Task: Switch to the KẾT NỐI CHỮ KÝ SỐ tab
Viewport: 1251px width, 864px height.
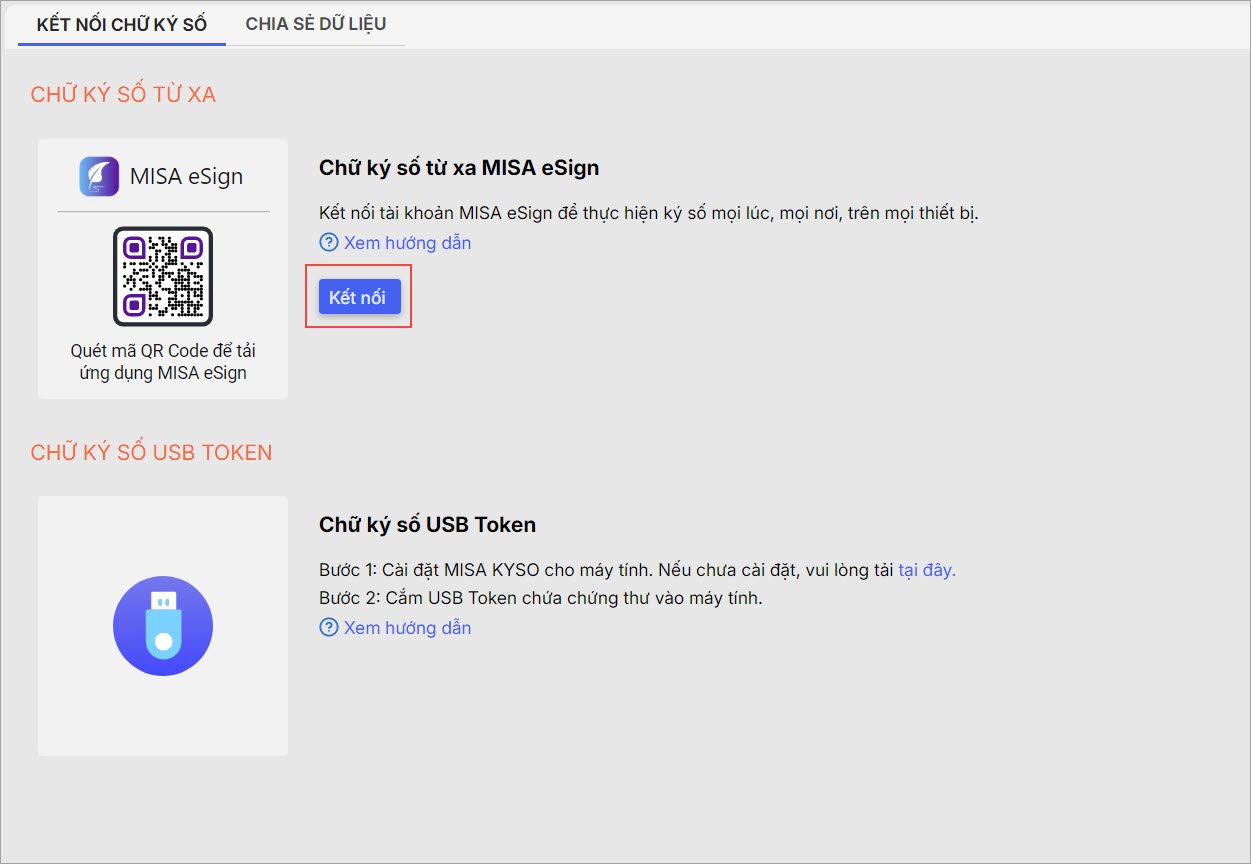Action: point(122,24)
